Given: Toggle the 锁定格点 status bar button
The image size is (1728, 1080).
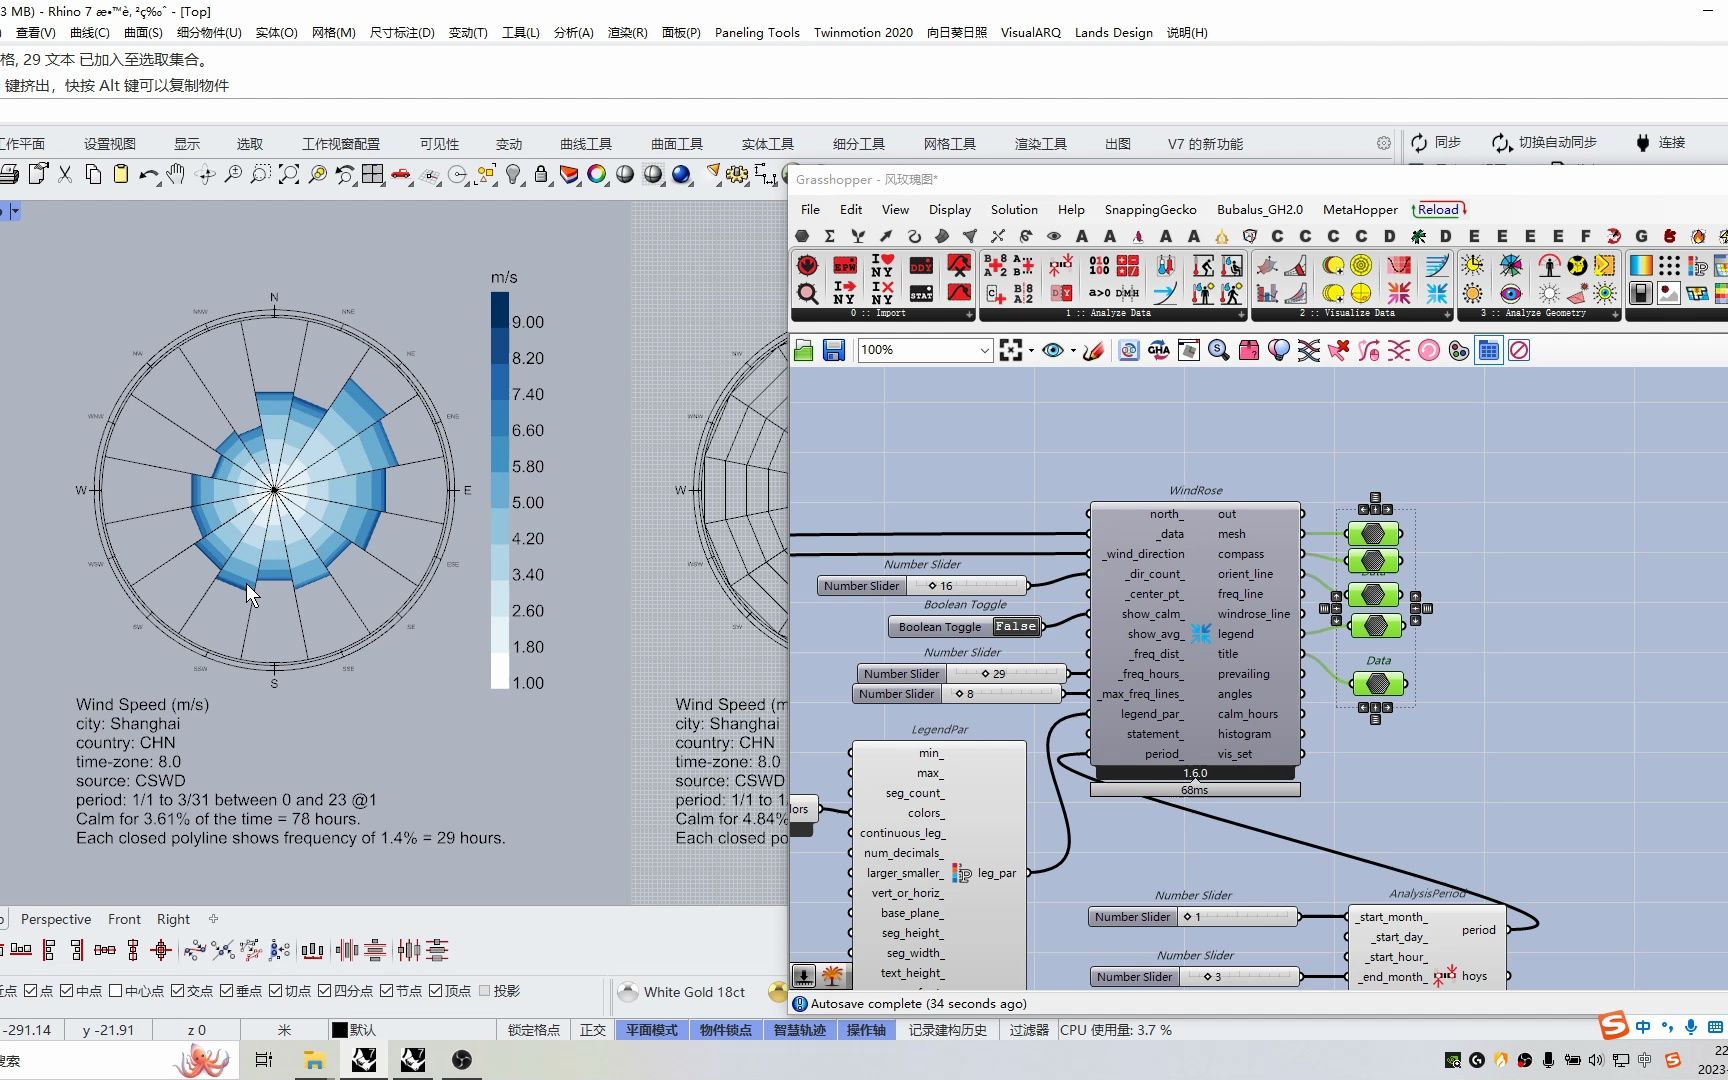Looking at the screenshot, I should click(x=534, y=1030).
